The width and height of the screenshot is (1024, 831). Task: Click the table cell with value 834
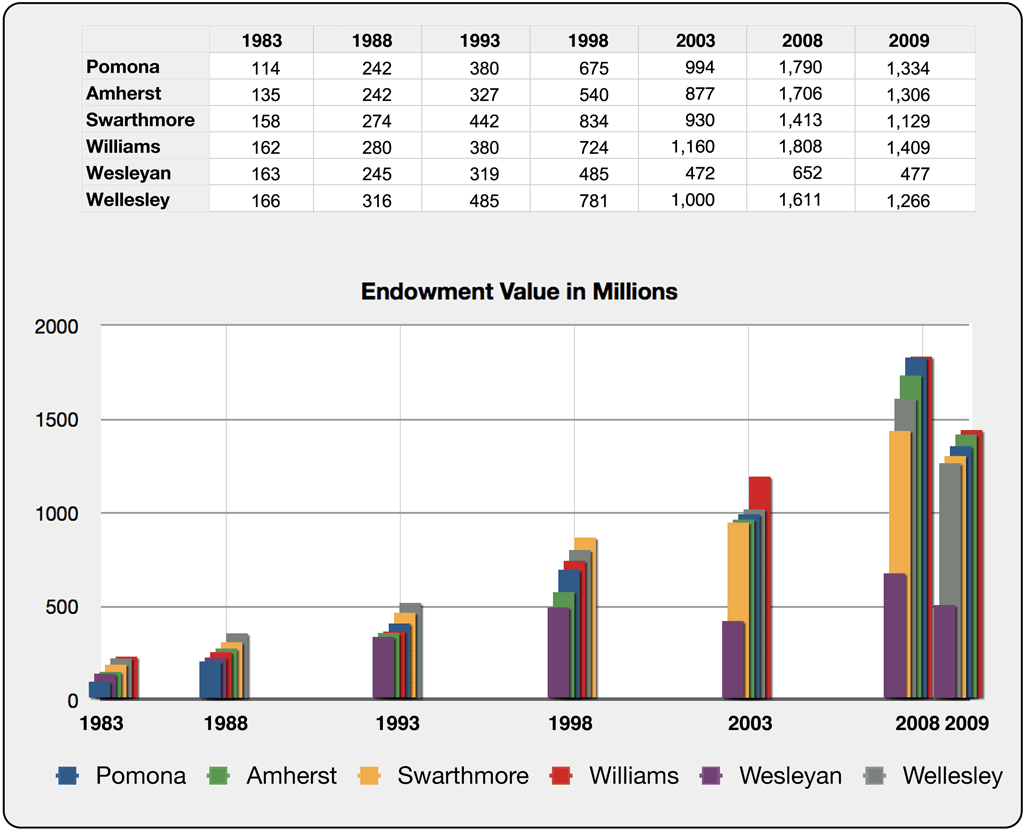pos(584,120)
